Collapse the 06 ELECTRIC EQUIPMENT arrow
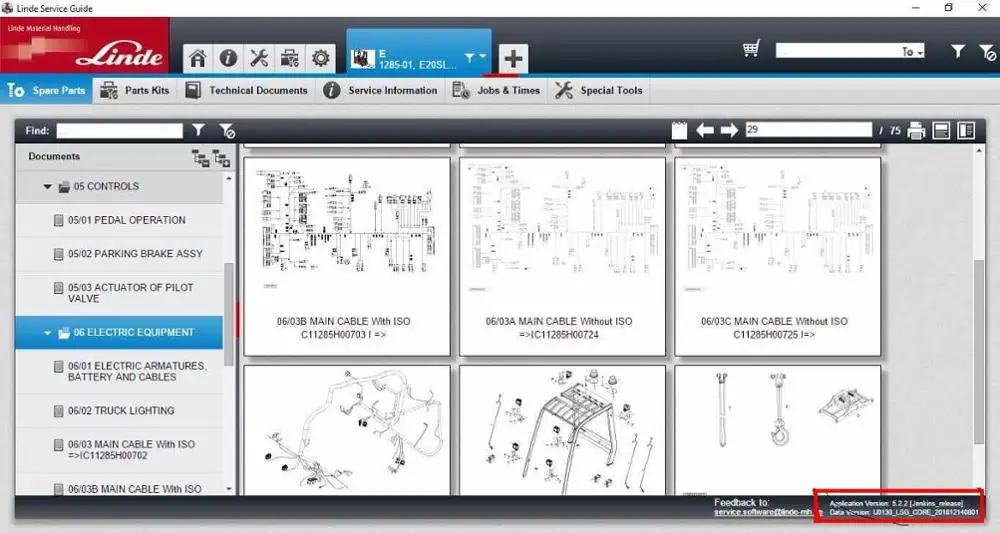The height and width of the screenshot is (533, 1000). (x=47, y=333)
